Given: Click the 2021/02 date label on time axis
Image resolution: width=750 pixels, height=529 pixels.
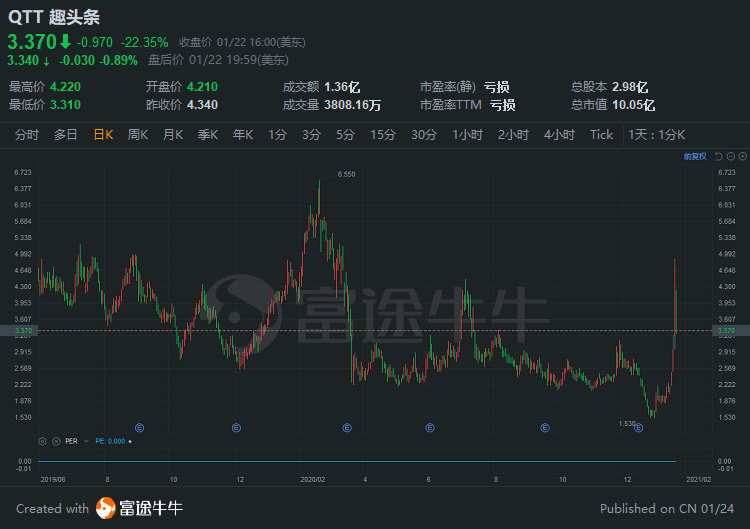Looking at the screenshot, I should tap(699, 479).
